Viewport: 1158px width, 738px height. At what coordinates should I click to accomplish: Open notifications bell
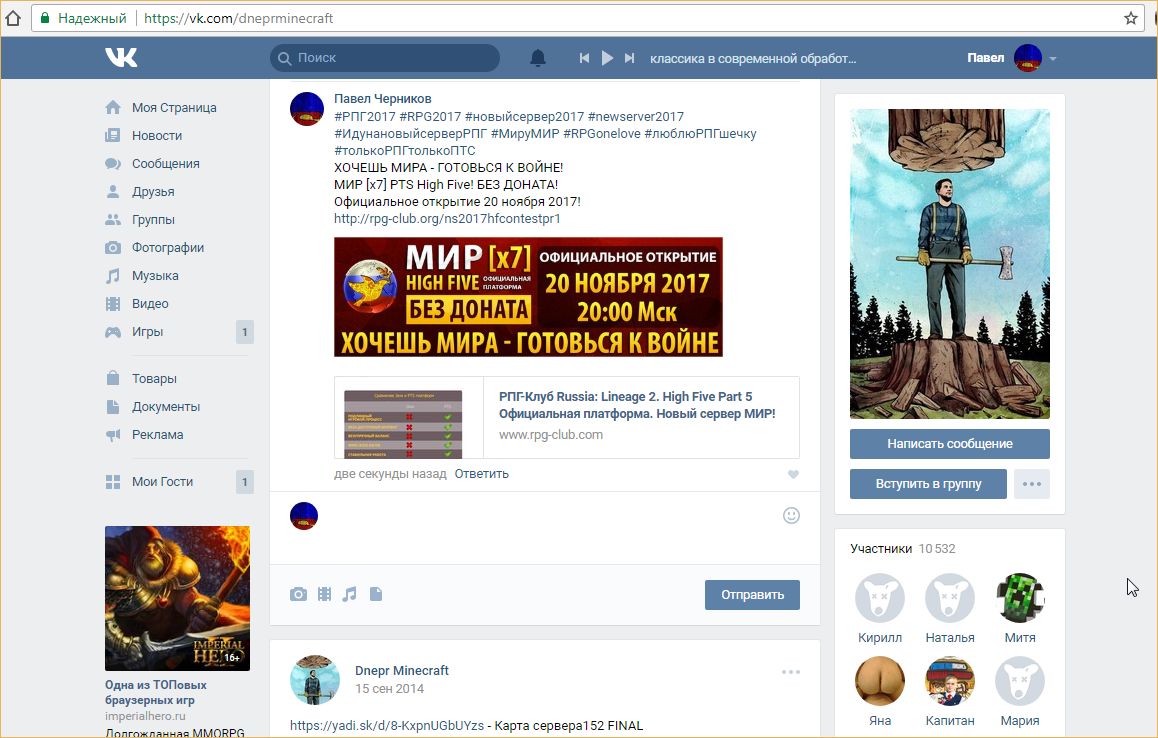tap(538, 58)
